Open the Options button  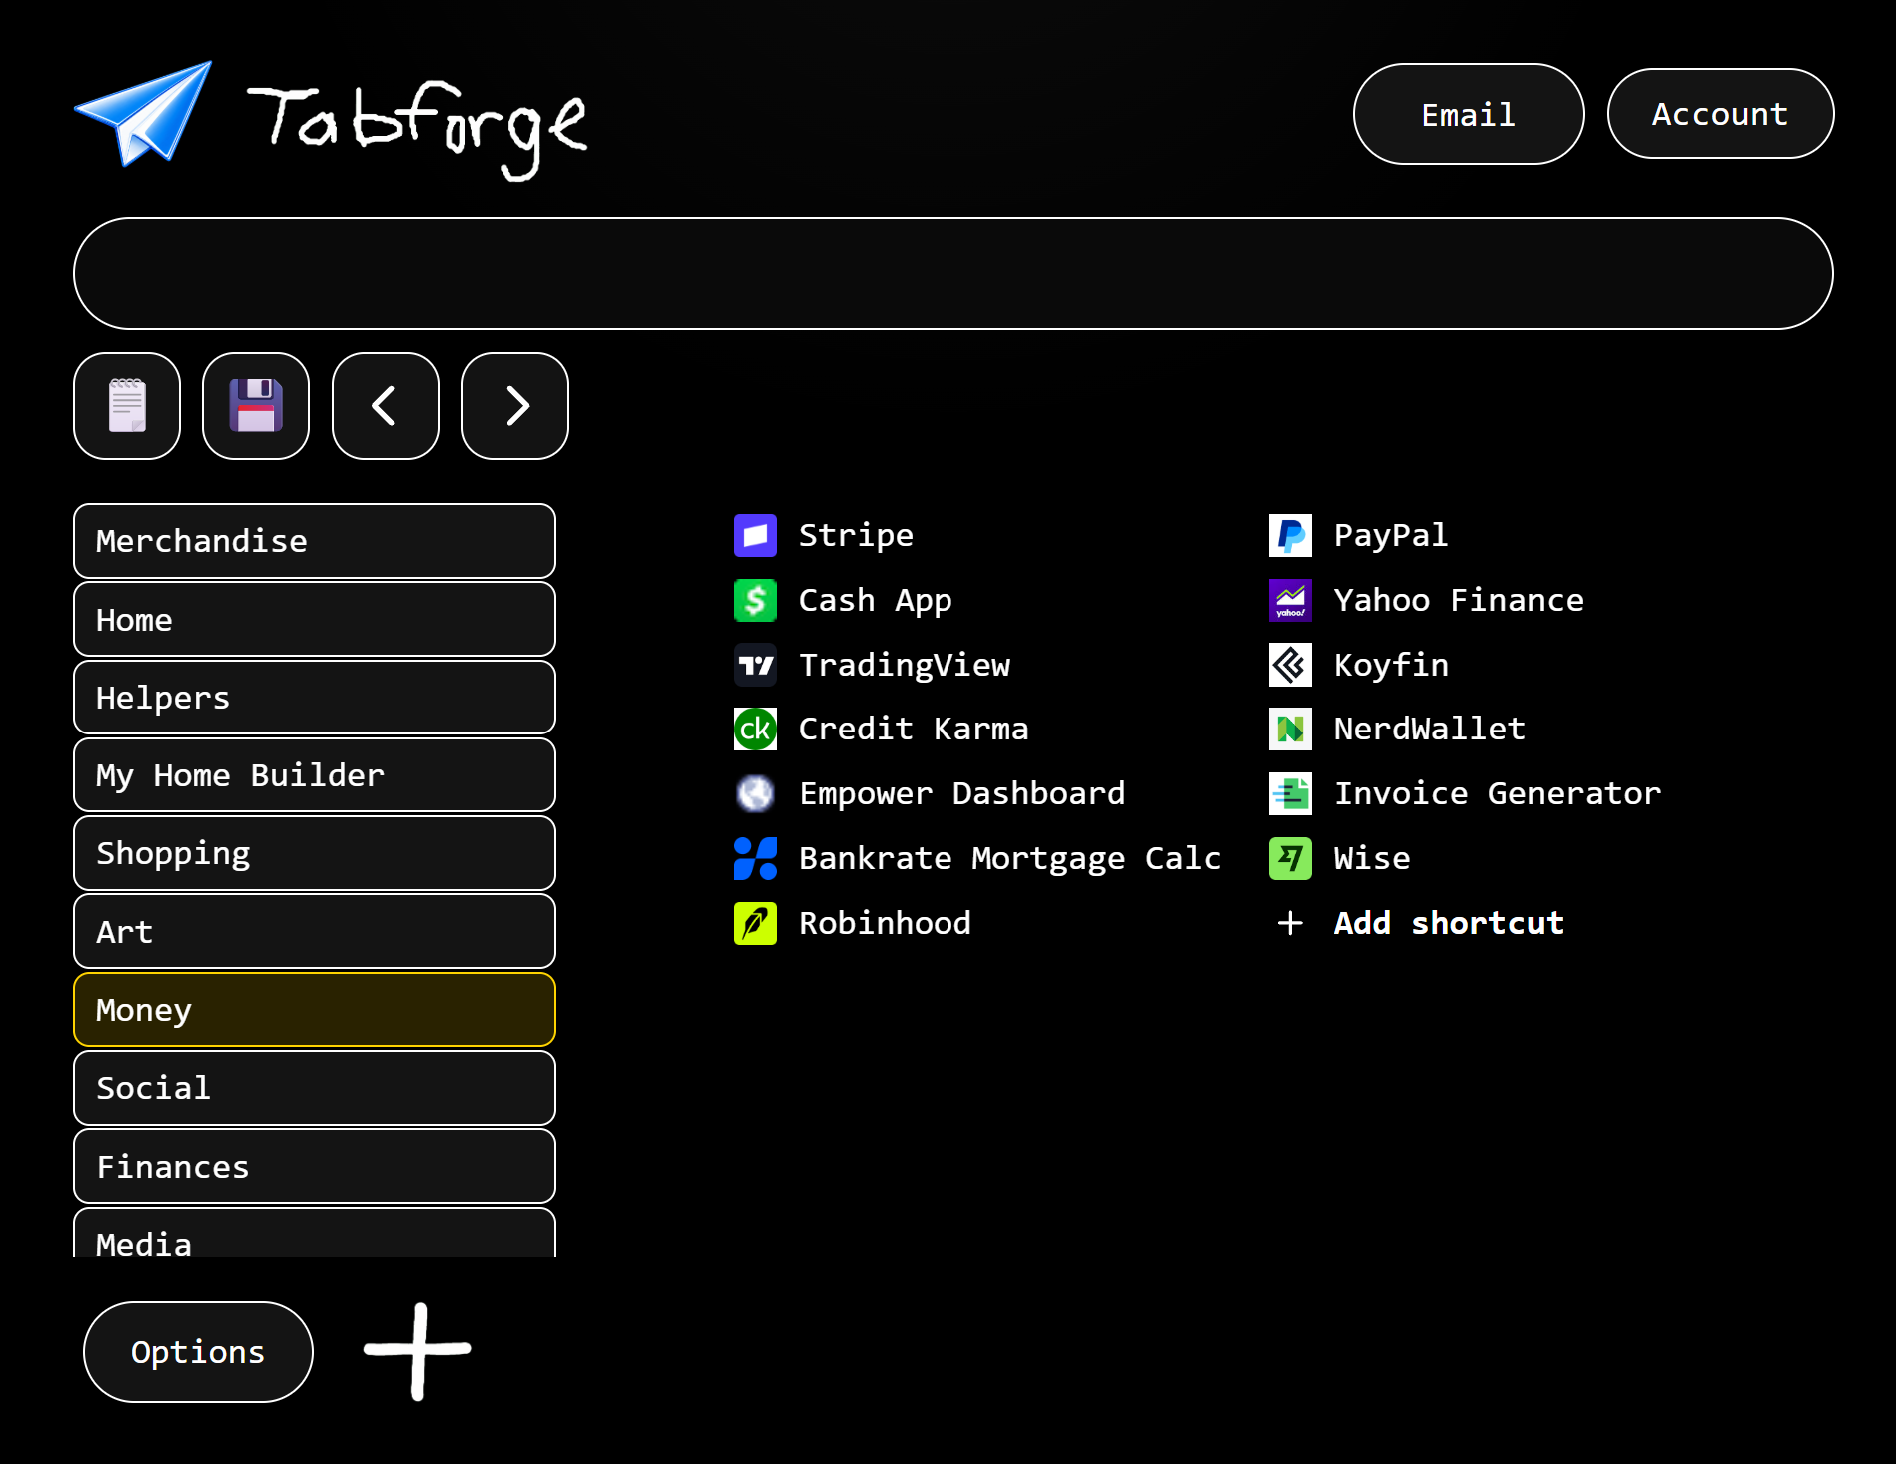(x=198, y=1352)
